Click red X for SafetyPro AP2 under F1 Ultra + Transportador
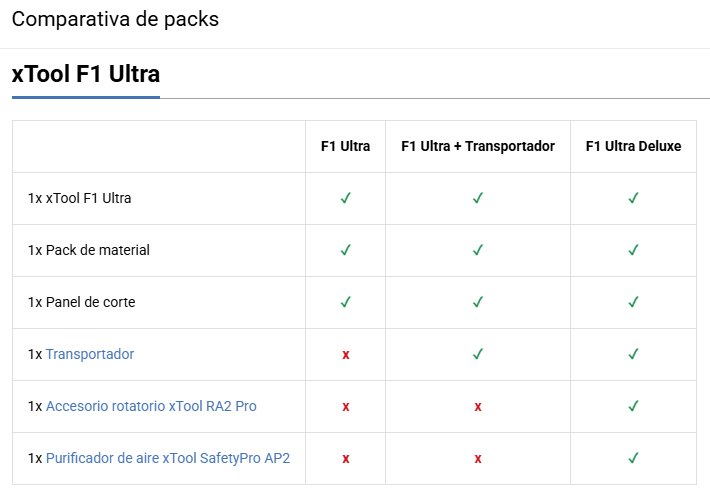 coord(478,459)
